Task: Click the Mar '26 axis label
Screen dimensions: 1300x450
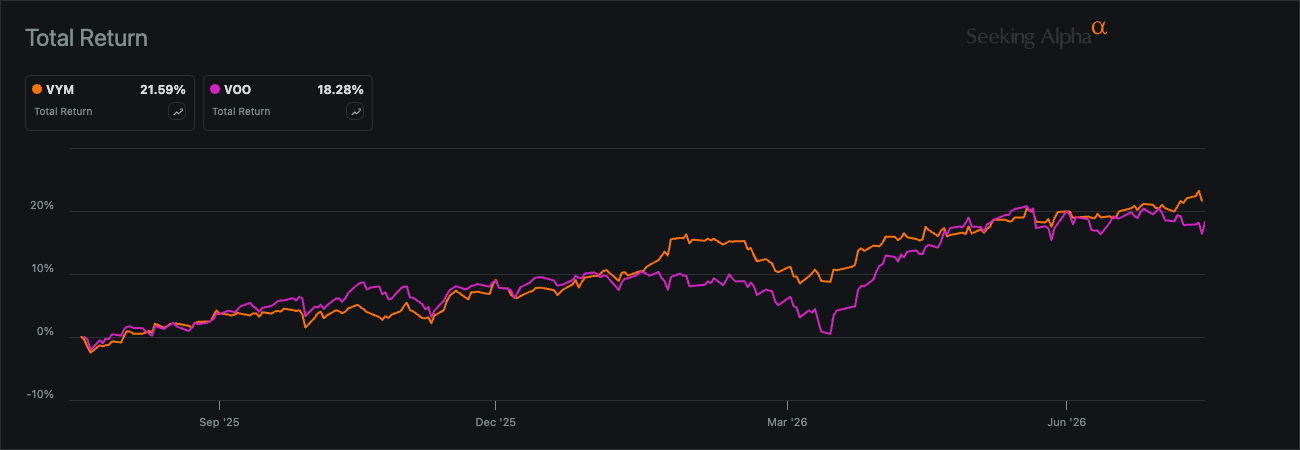Action: click(787, 423)
